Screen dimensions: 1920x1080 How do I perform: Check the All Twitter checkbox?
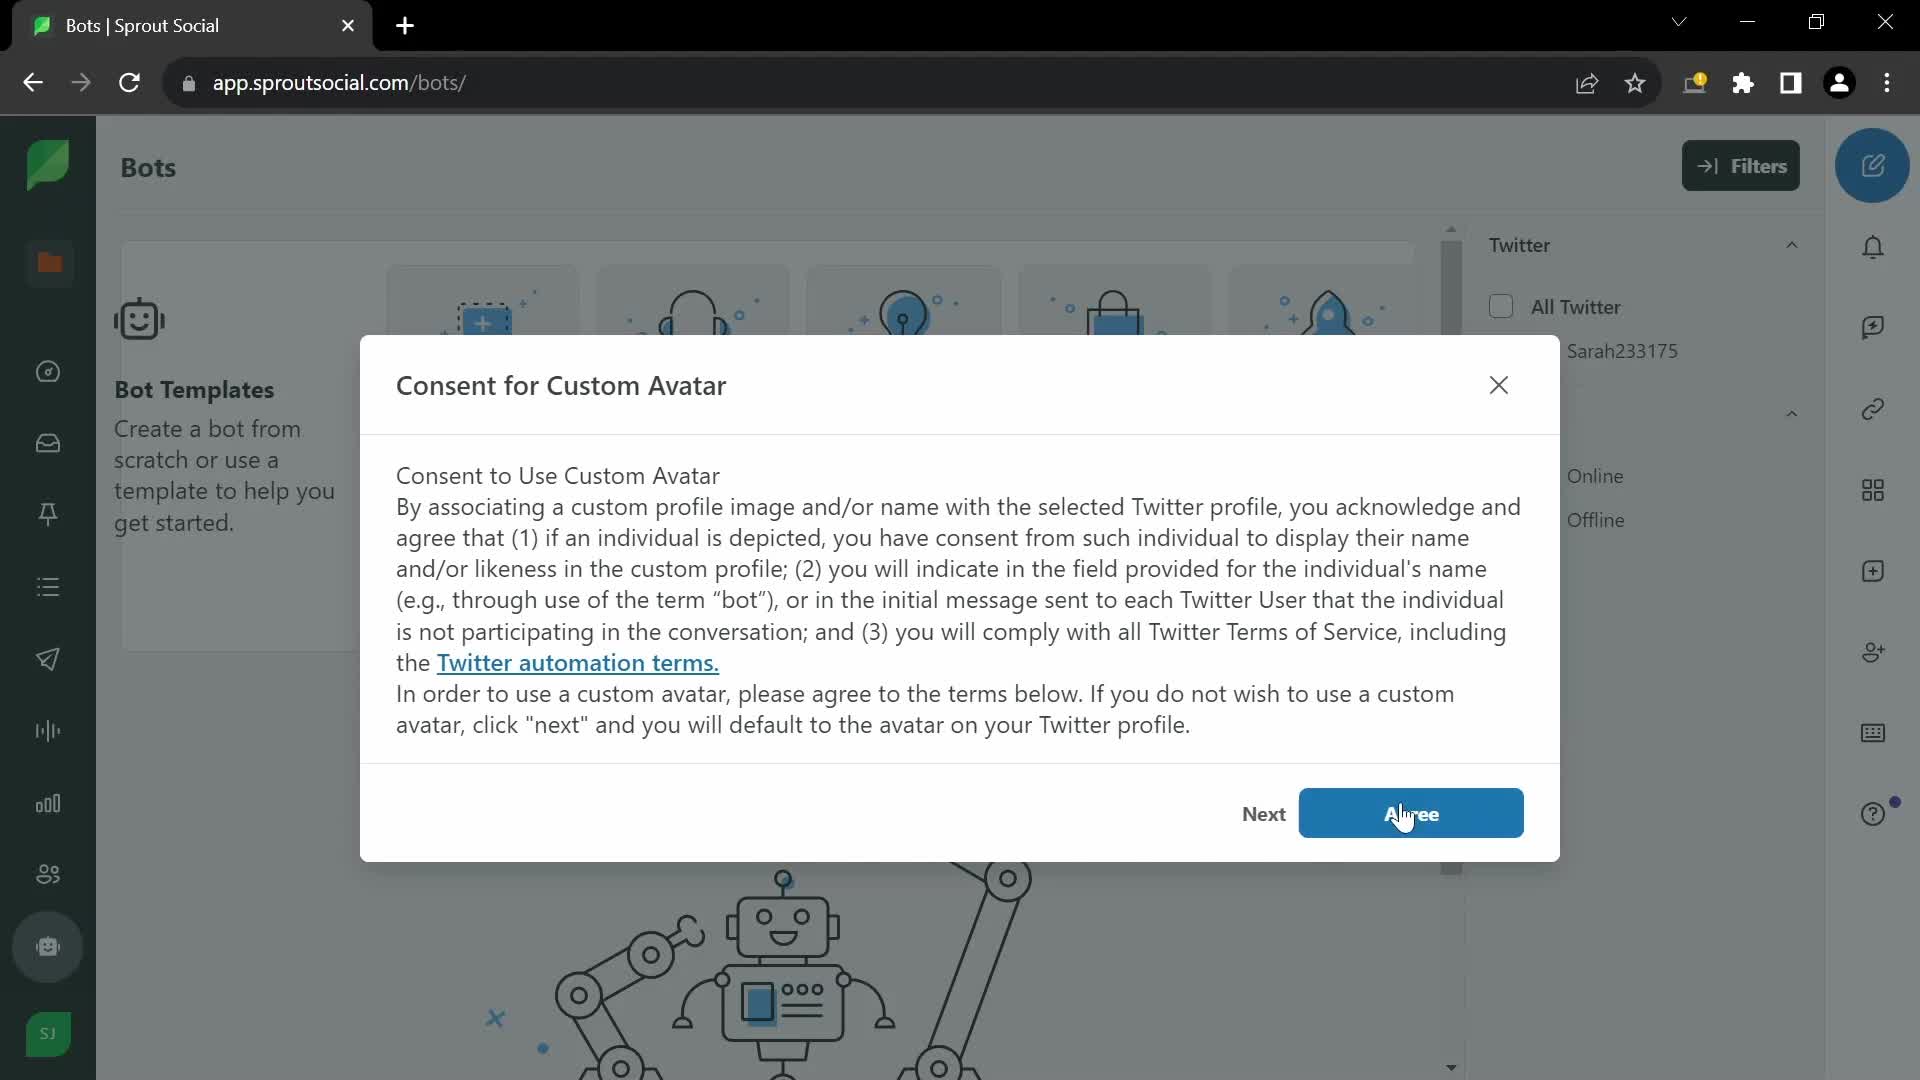[1500, 306]
